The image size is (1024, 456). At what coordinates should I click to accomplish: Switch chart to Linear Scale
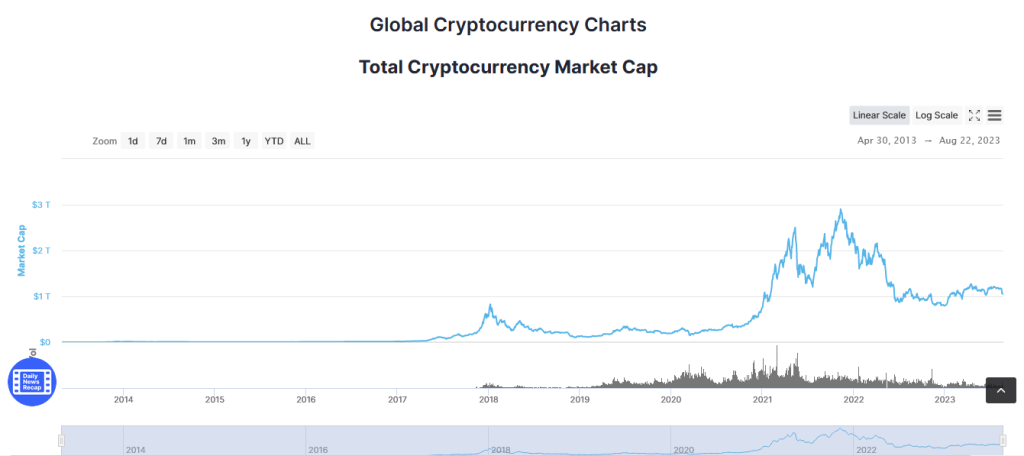879,116
